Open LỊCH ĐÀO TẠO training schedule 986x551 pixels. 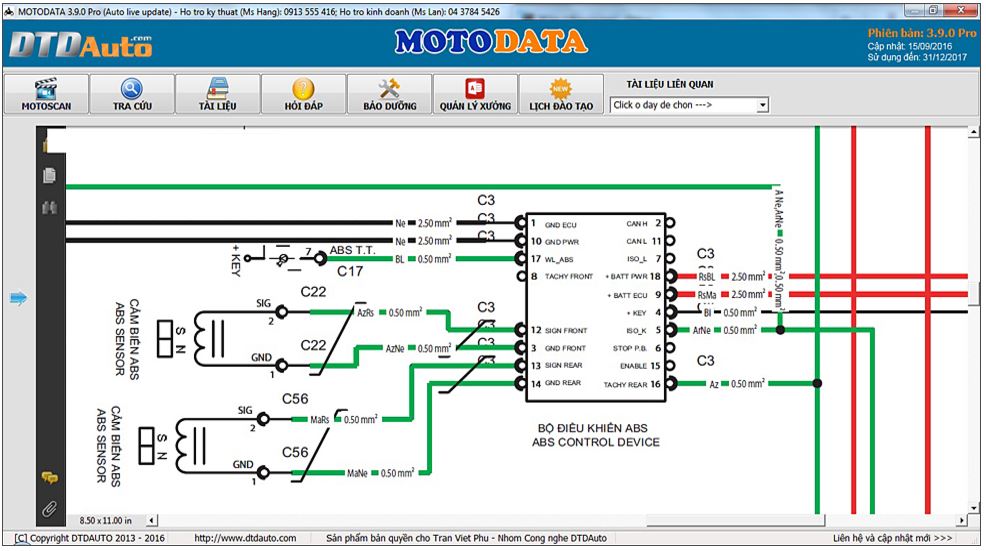pyautogui.click(x=561, y=94)
